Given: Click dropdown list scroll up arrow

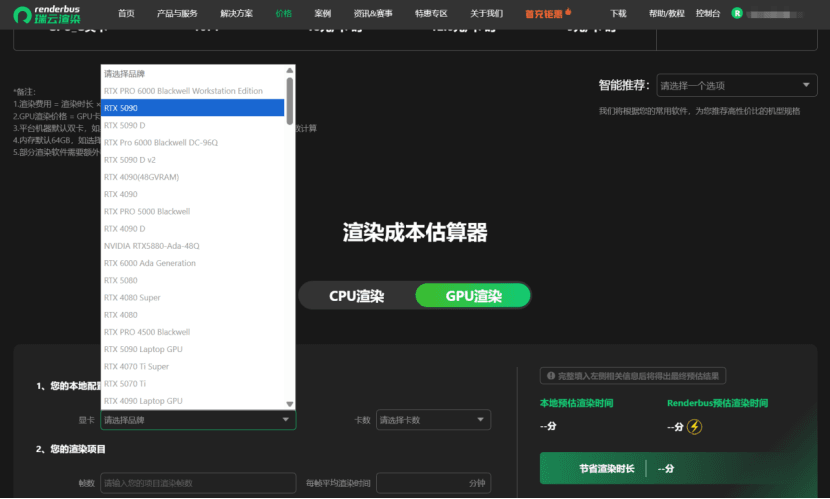Looking at the screenshot, I should coord(290,70).
